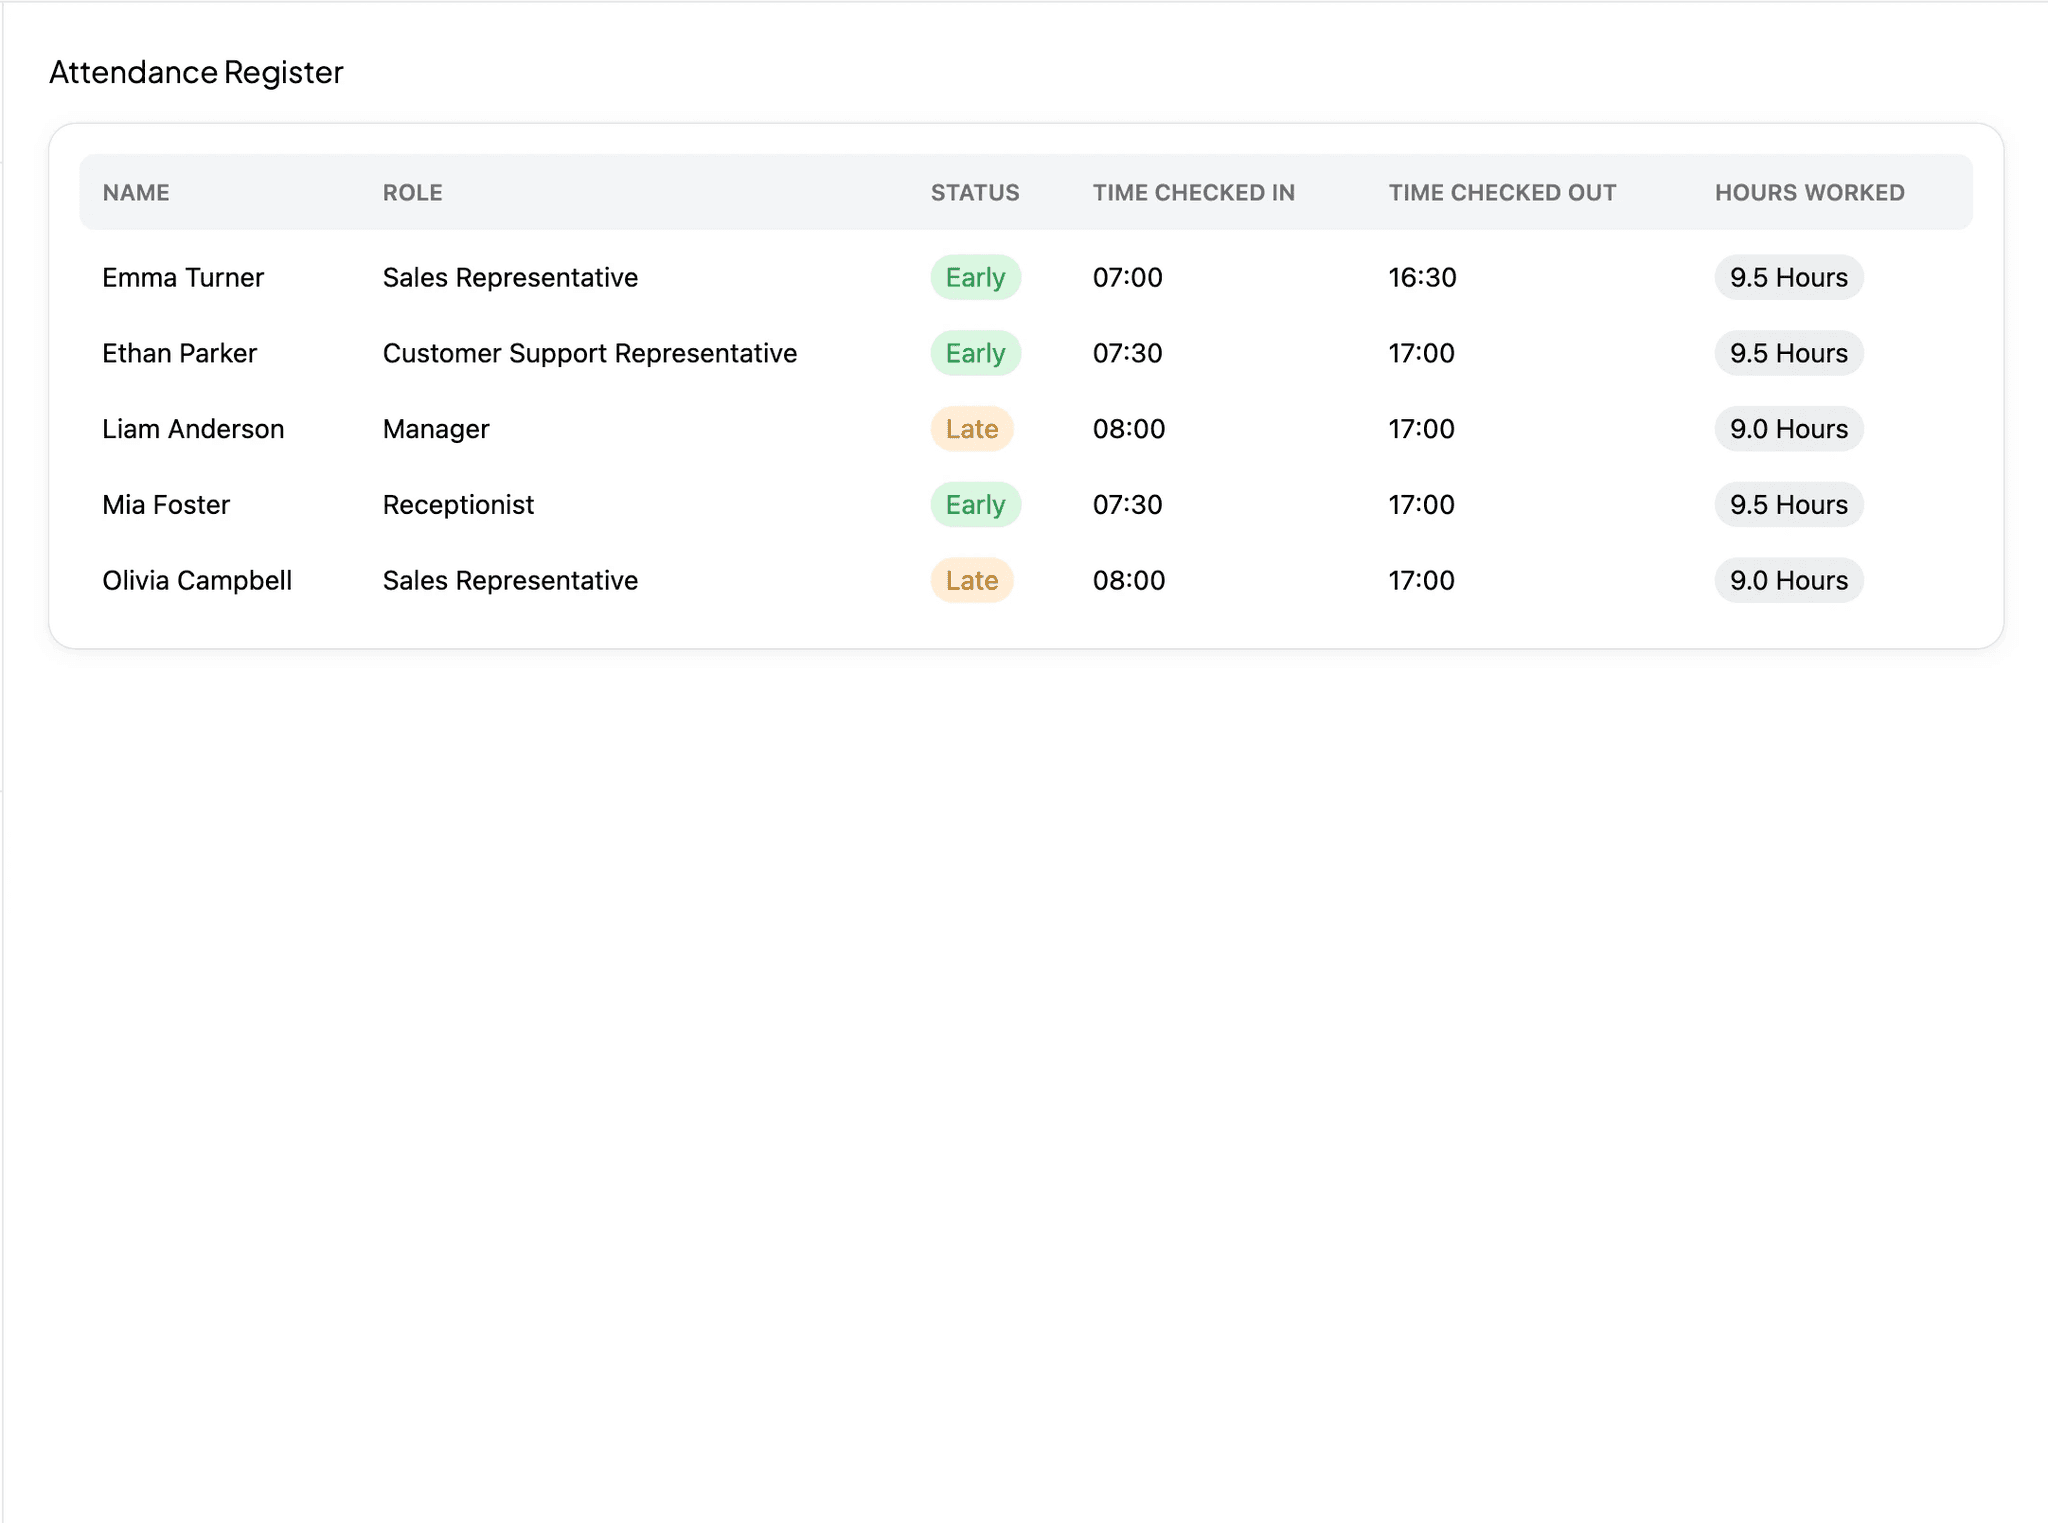Viewport: 2048px width, 1523px height.
Task: Click the ROLE column header
Action: click(x=412, y=192)
